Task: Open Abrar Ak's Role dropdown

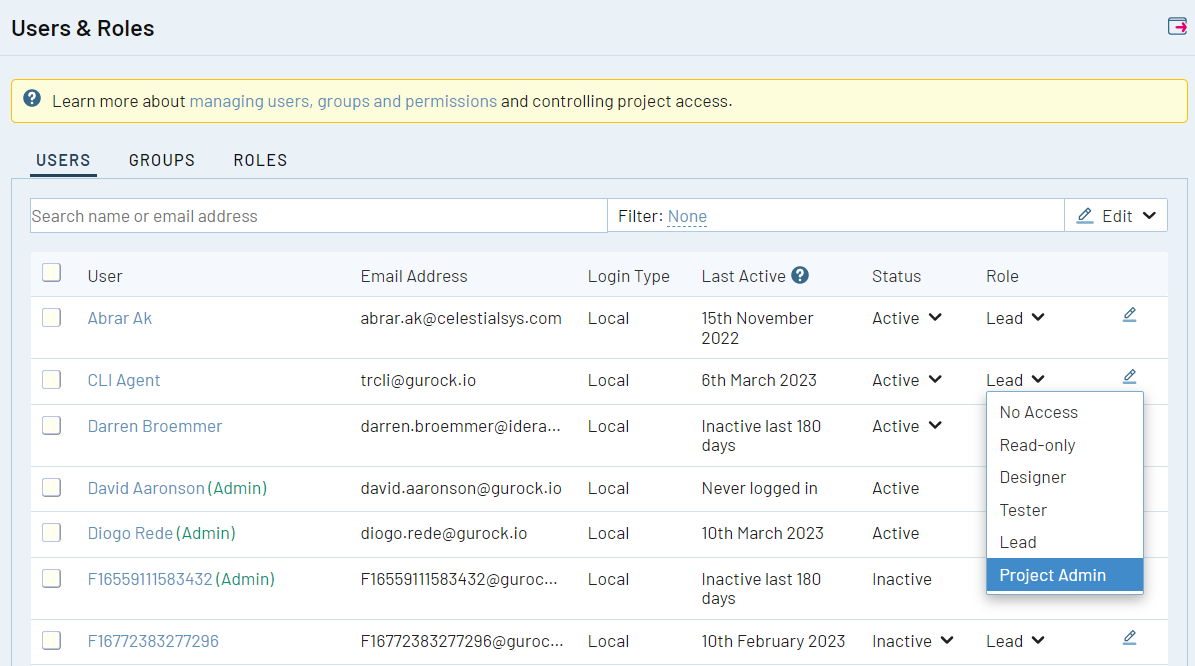Action: click(1015, 318)
